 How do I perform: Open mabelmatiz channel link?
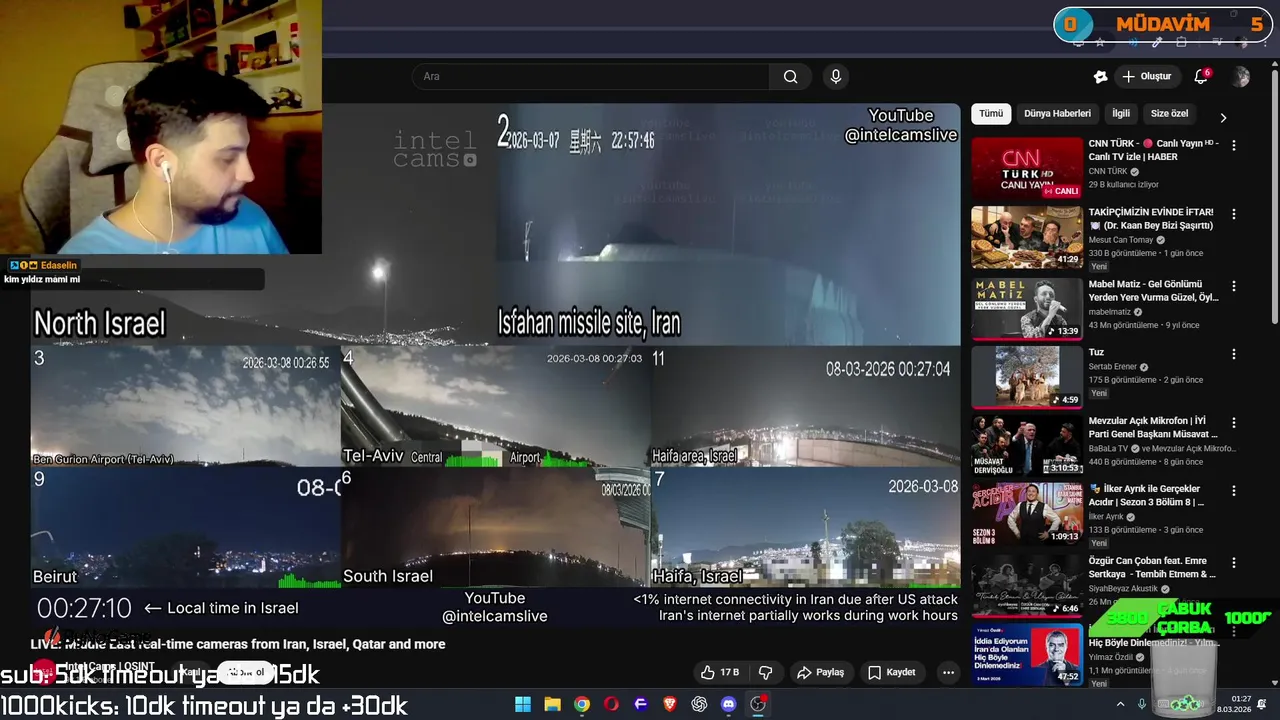1110,312
